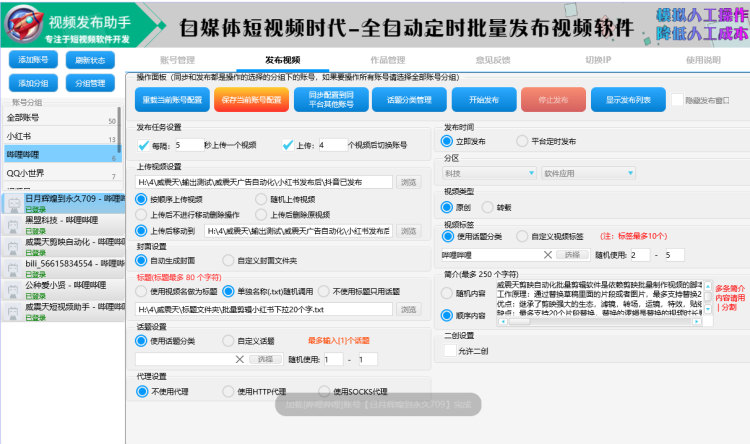
Task: Enable 隐藏发布窗口 checkbox
Action: point(677,100)
